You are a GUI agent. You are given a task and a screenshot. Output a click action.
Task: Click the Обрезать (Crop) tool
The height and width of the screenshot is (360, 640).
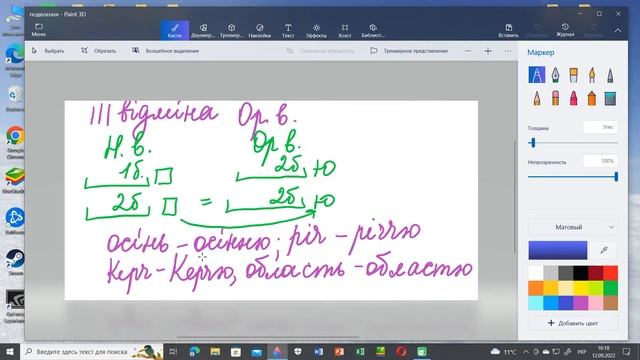tap(98, 51)
